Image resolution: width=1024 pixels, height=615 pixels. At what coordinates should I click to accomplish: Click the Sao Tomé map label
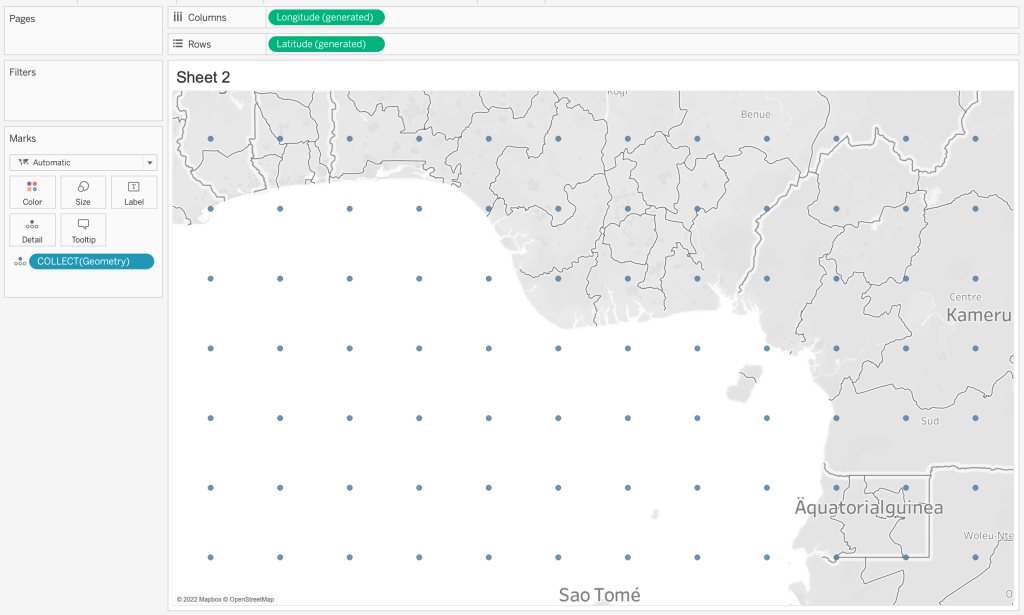coord(600,595)
